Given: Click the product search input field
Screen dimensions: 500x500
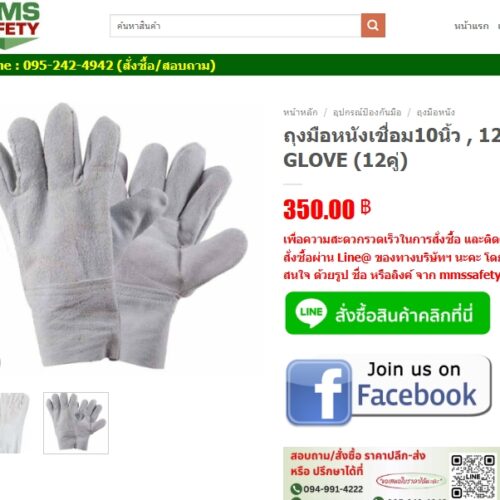Looking at the screenshot, I should click(x=235, y=26).
